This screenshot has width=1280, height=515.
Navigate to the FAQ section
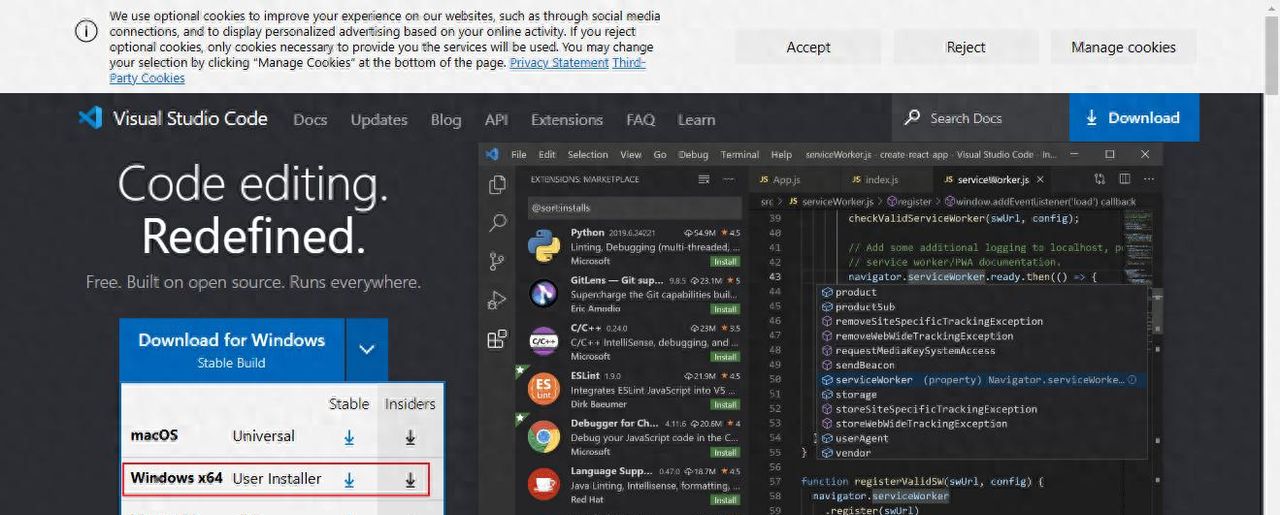tap(640, 119)
